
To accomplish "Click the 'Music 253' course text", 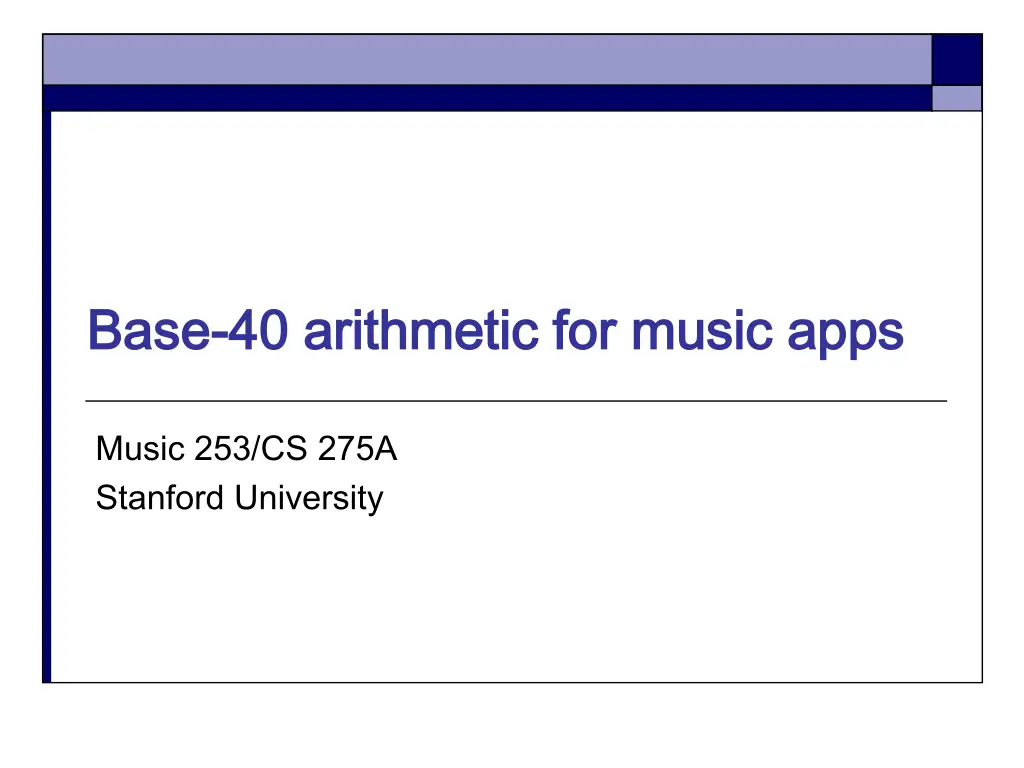I will point(173,451).
